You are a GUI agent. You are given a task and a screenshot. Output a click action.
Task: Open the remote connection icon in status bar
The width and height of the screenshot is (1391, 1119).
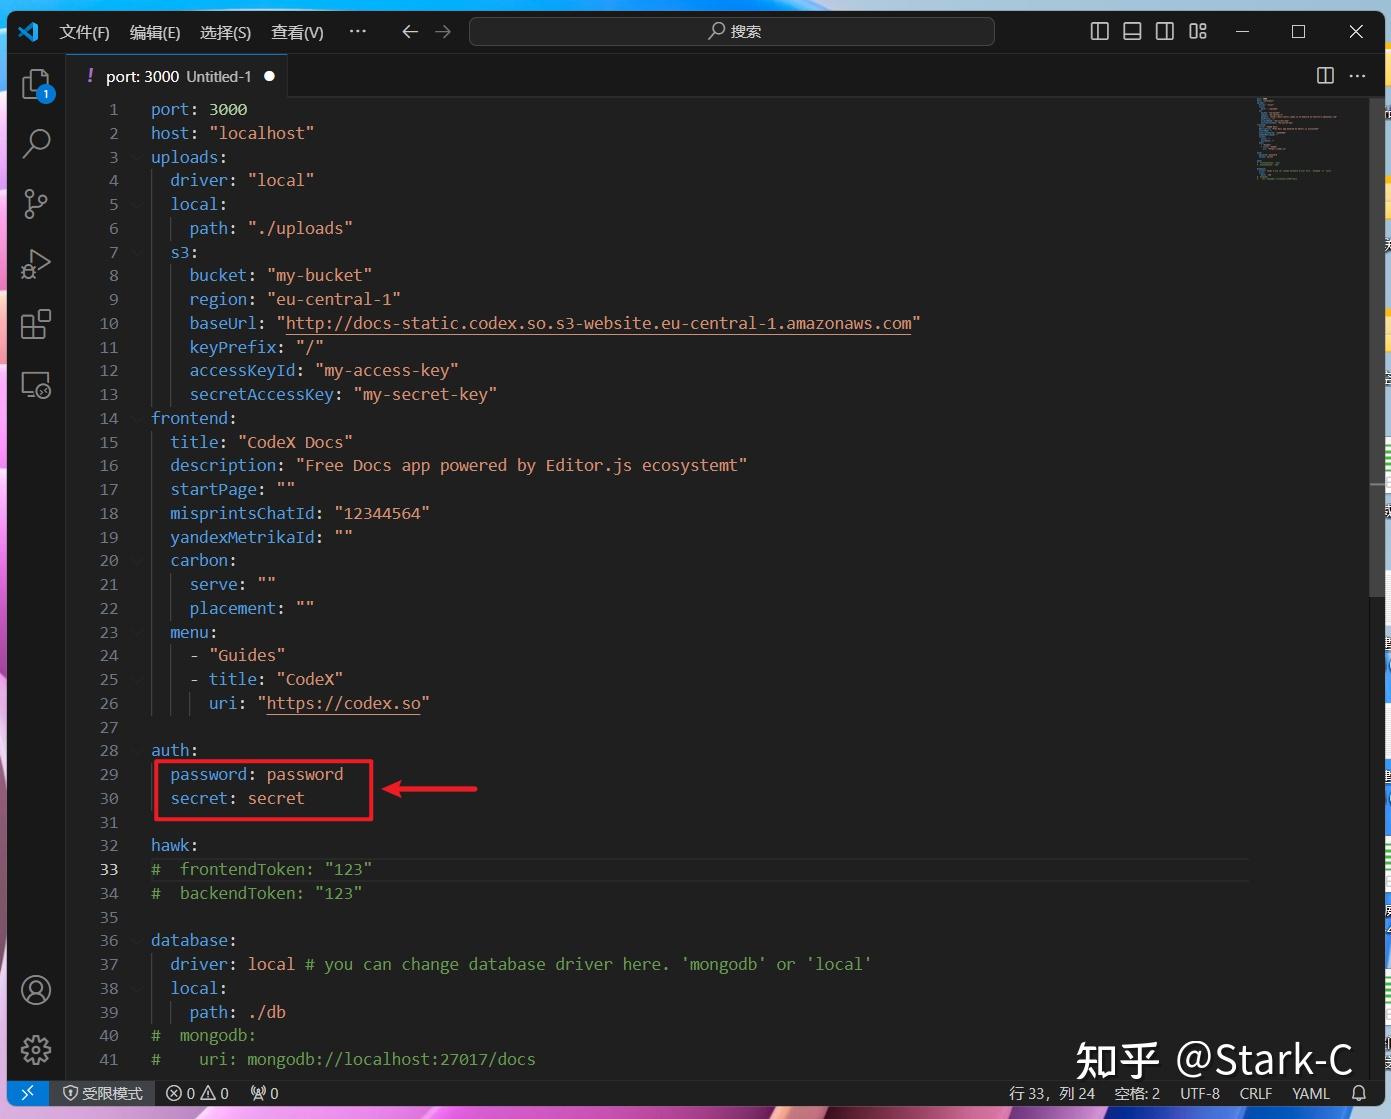[x=27, y=1093]
